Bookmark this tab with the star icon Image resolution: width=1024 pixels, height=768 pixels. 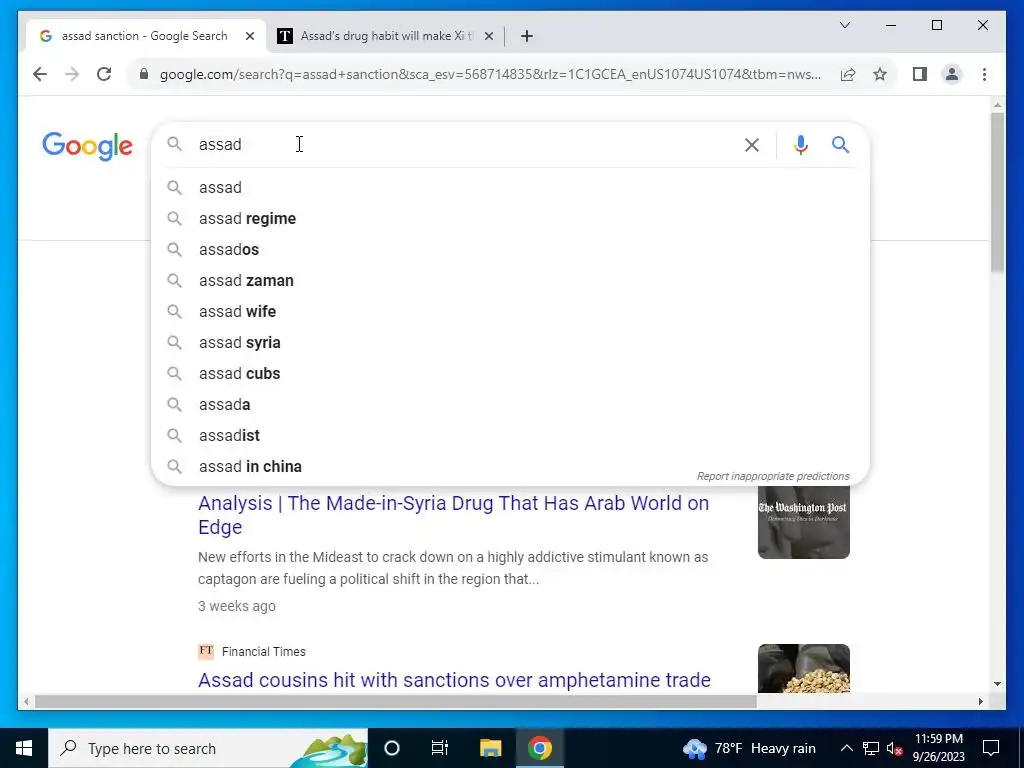pyautogui.click(x=880, y=74)
